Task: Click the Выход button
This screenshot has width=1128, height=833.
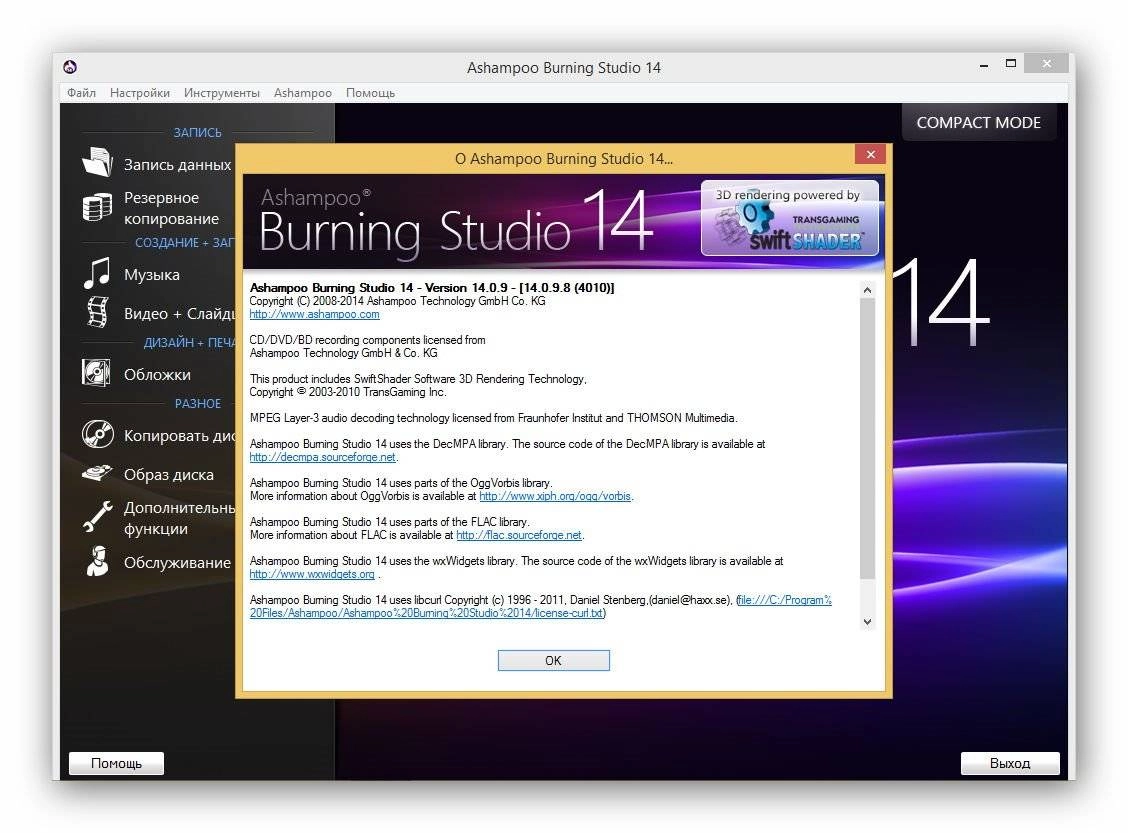Action: [x=1010, y=763]
